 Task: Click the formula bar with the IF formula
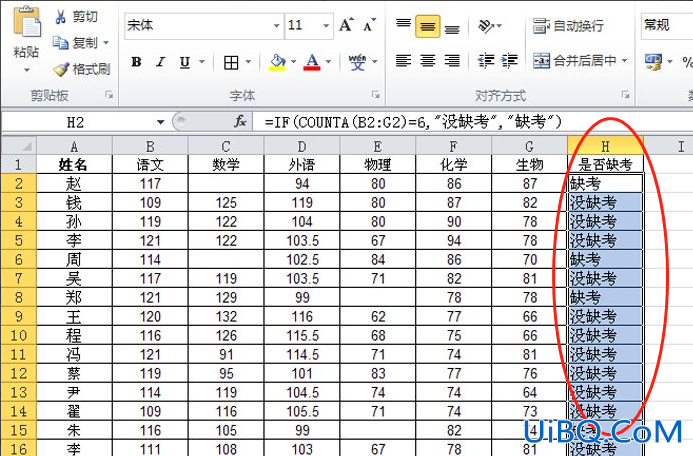473,122
